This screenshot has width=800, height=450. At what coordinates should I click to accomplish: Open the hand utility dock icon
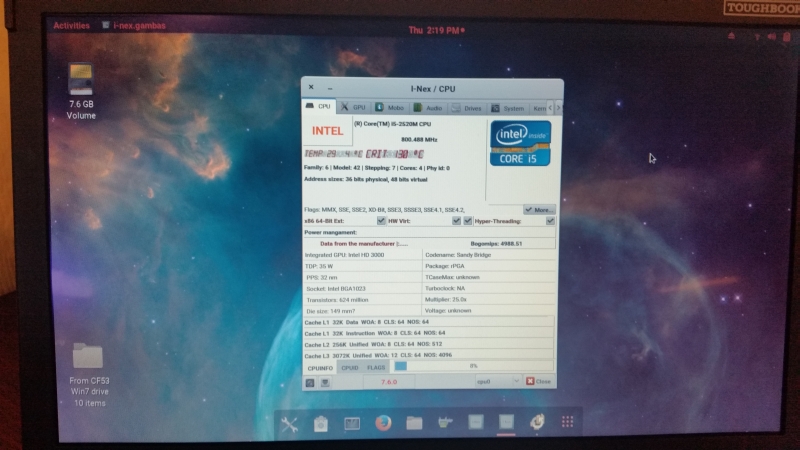pos(537,421)
